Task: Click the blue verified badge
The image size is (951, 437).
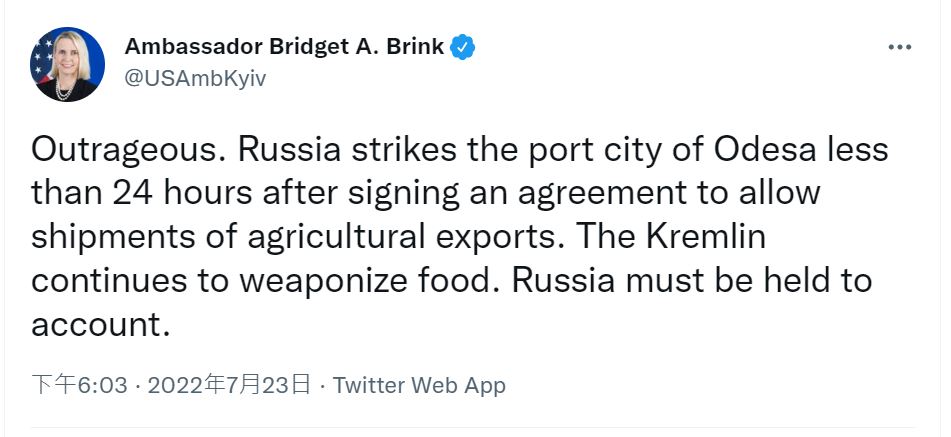Action: pos(462,47)
